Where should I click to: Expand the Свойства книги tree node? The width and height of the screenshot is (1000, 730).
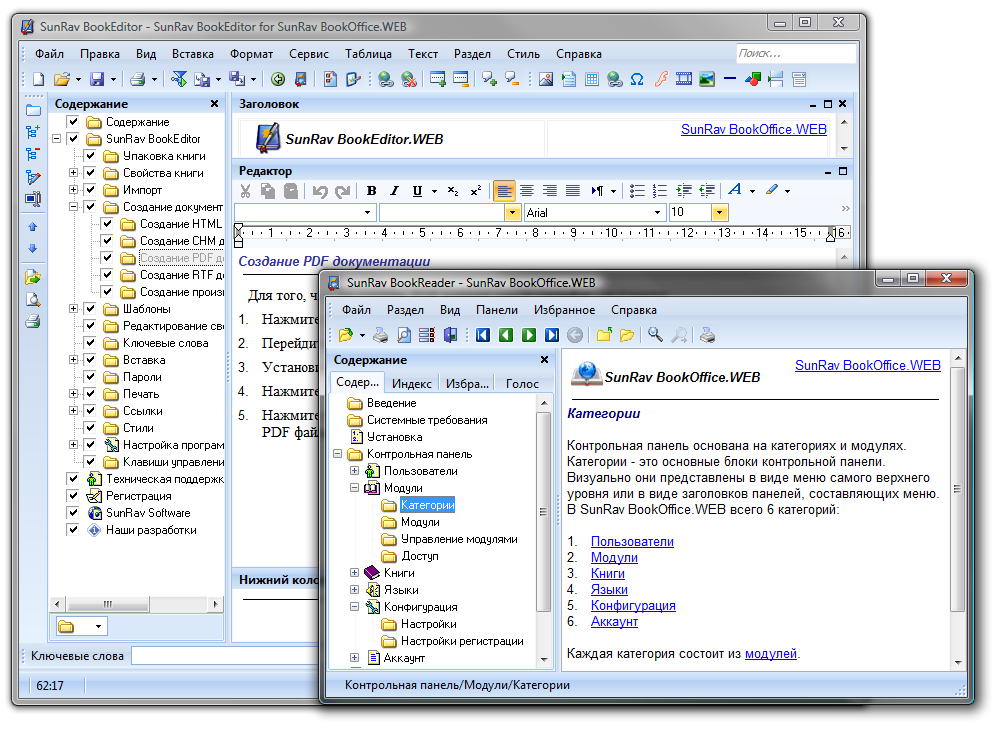73,173
